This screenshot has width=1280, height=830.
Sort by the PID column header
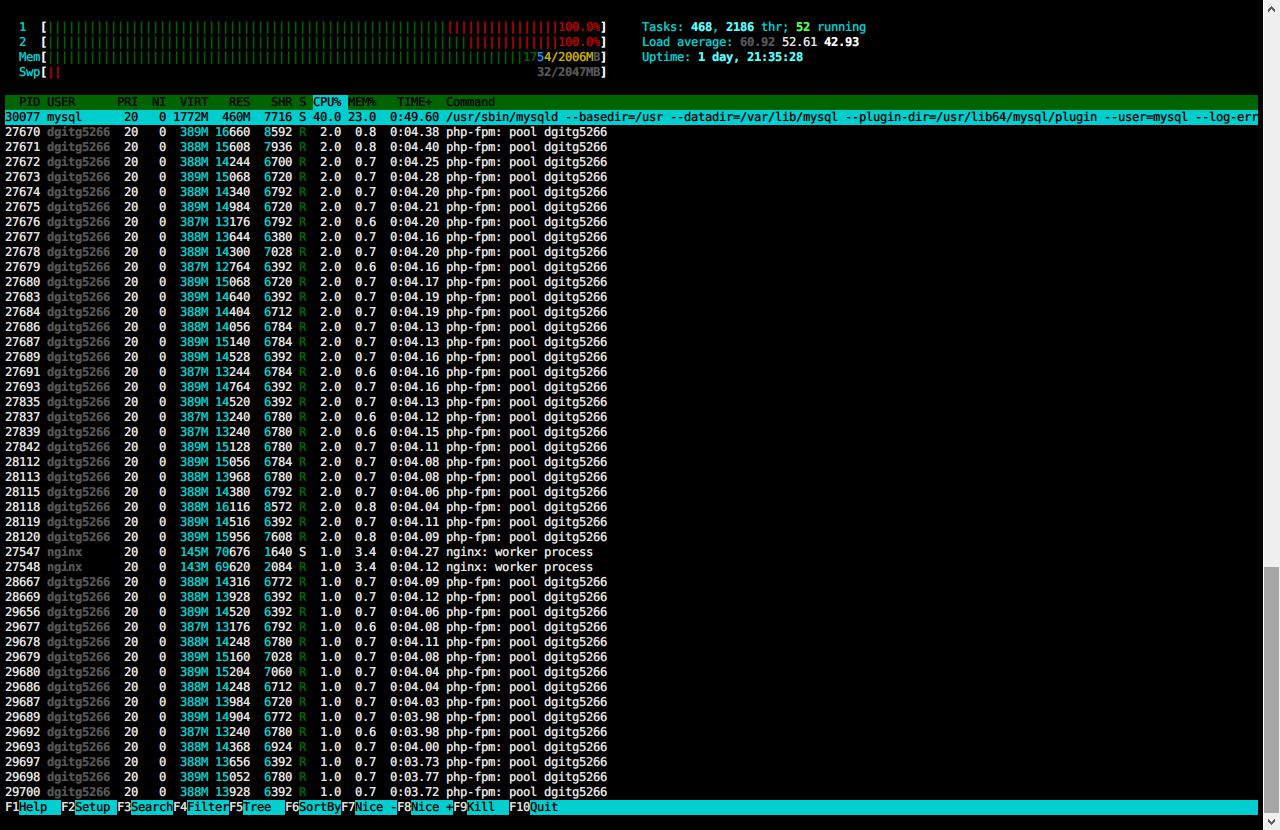[x=29, y=102]
